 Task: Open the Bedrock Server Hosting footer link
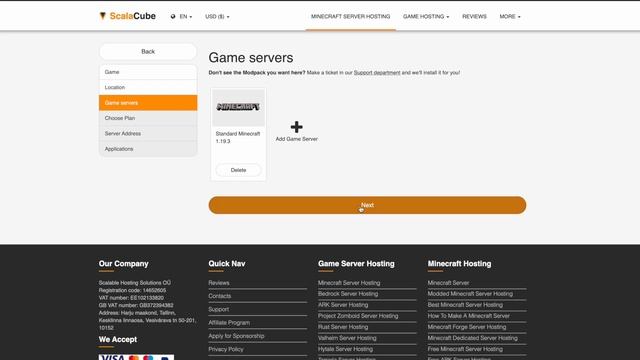[x=348, y=294]
